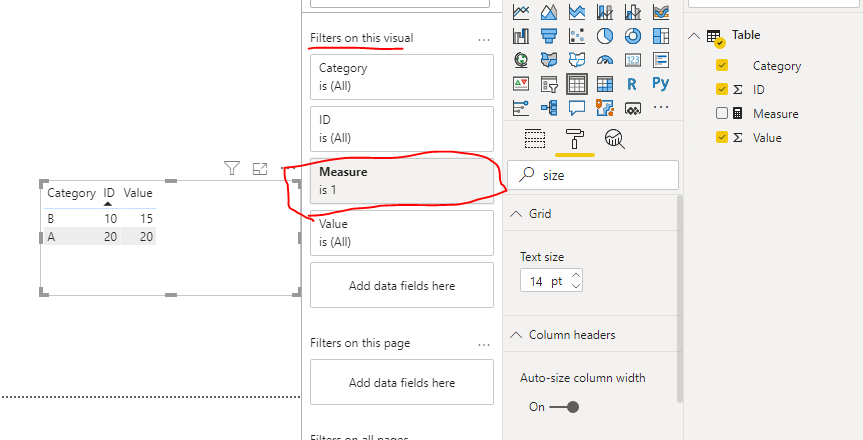
Task: Click the ID column header
Action: coord(109,193)
